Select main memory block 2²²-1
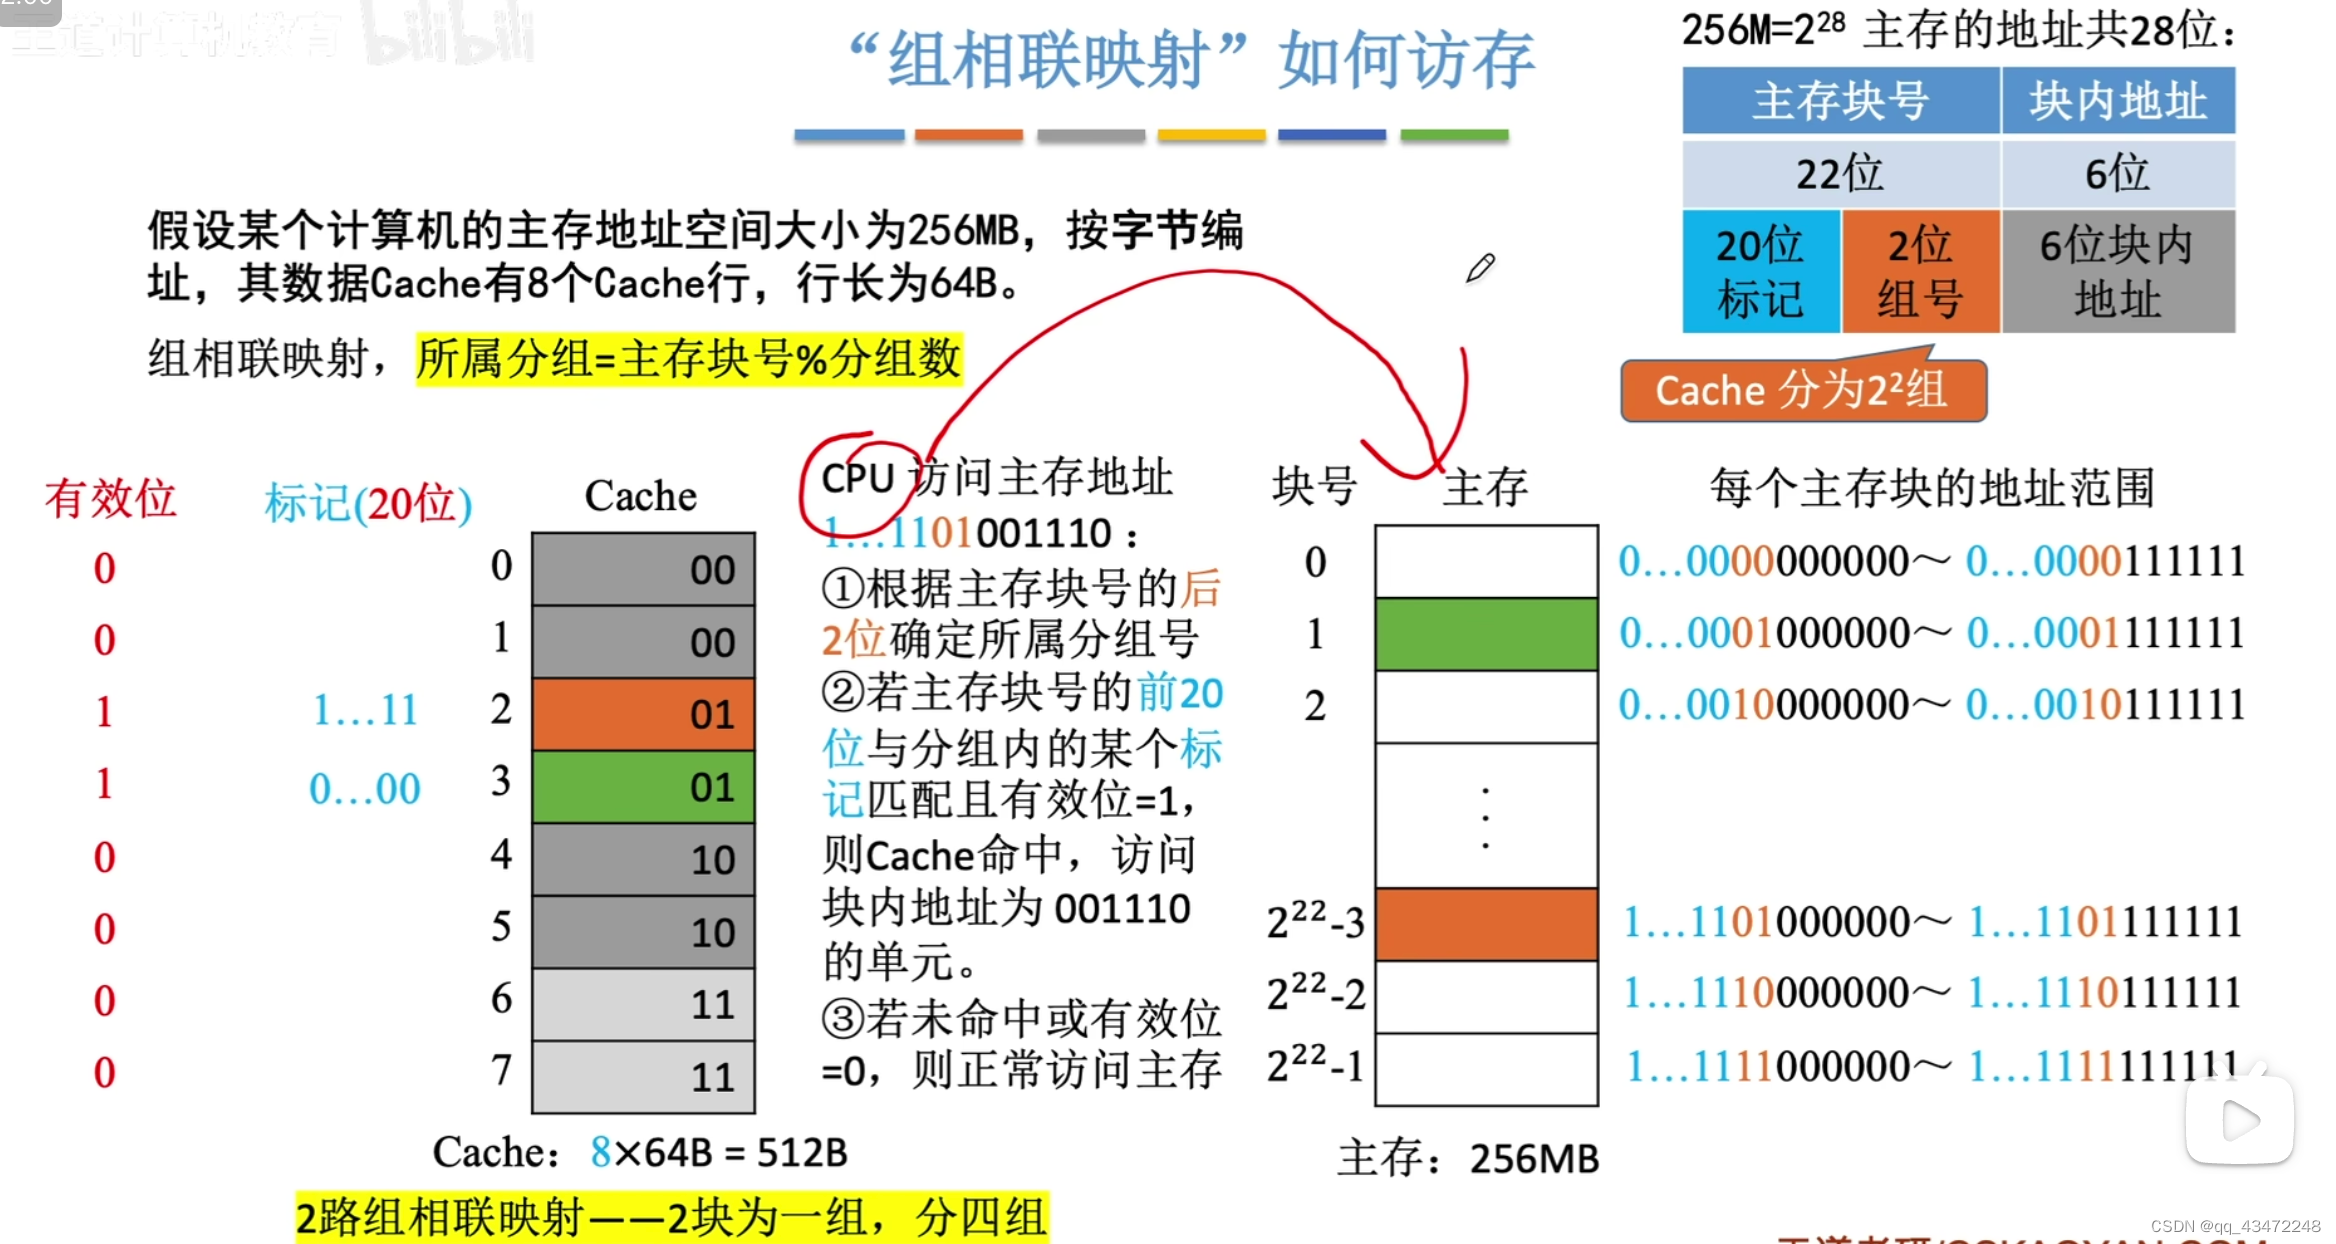The image size is (2336, 1244). (1486, 1068)
